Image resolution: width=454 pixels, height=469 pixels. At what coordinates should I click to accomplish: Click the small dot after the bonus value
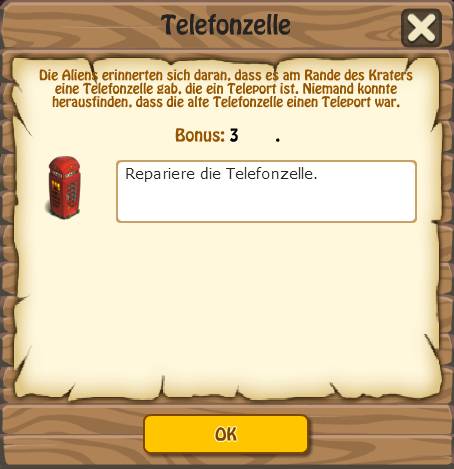pos(278,141)
